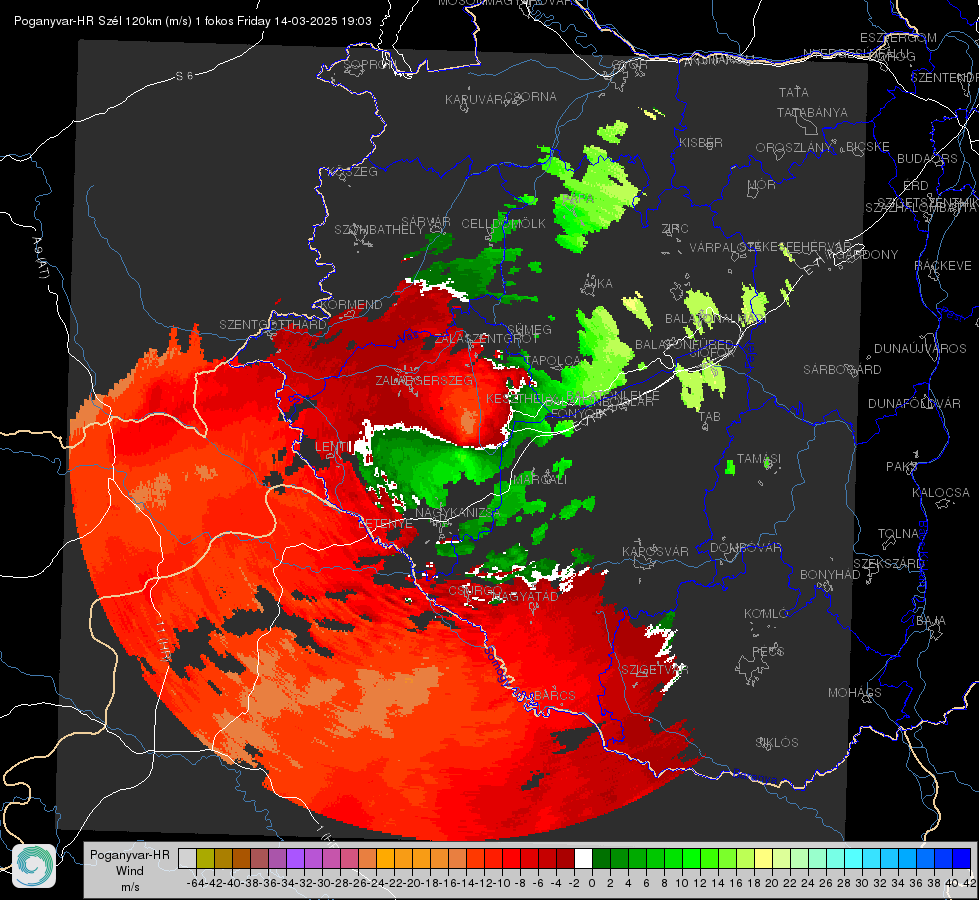Viewport: 979px width, 900px height.
Task: Click the 'Poganyvar-HR Wind m/s' legend caption
Action: [x=130, y=871]
